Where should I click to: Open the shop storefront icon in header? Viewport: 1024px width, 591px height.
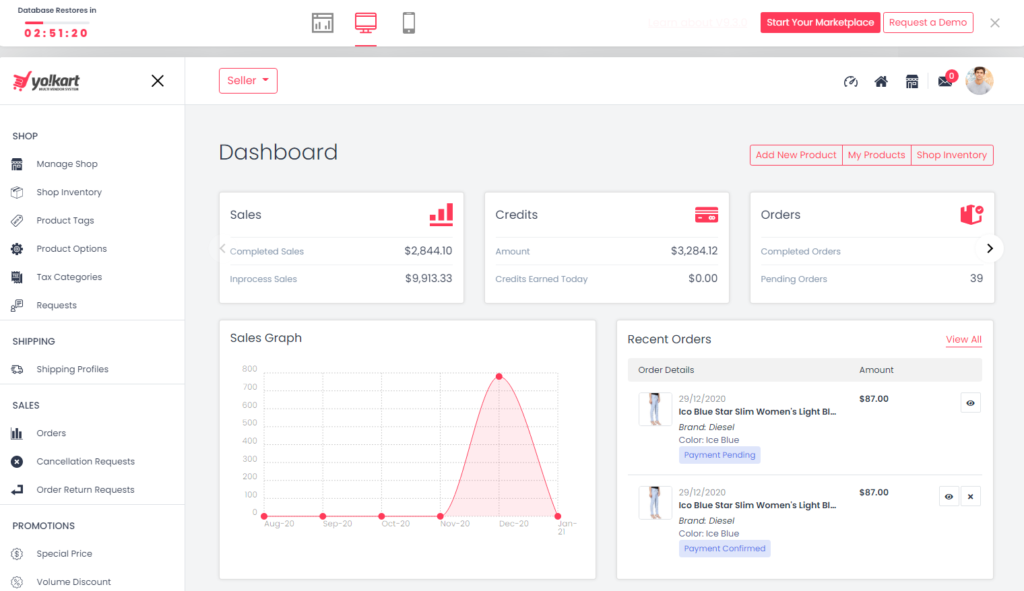click(912, 82)
